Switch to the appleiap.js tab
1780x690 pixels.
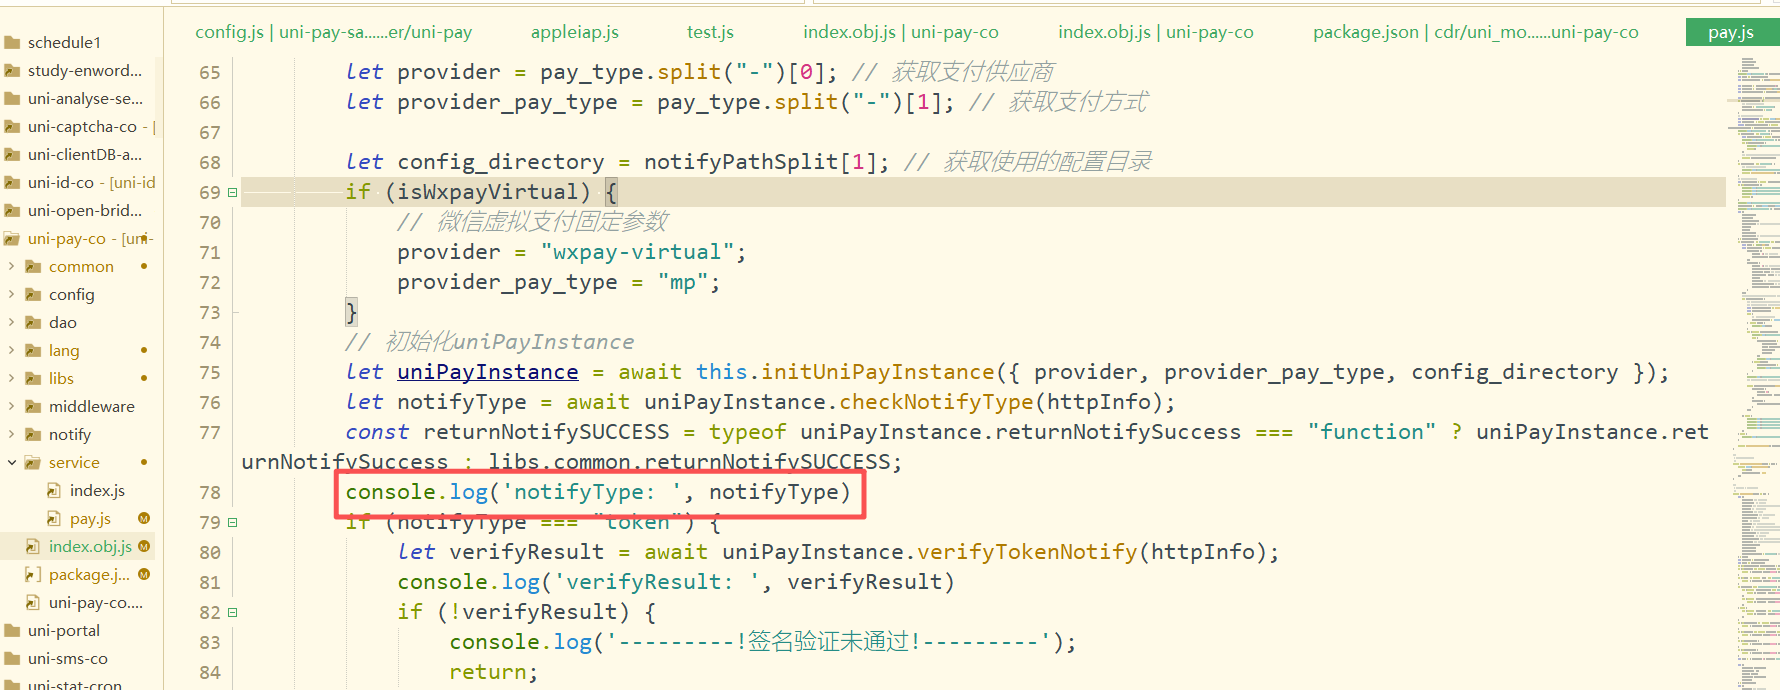click(574, 32)
